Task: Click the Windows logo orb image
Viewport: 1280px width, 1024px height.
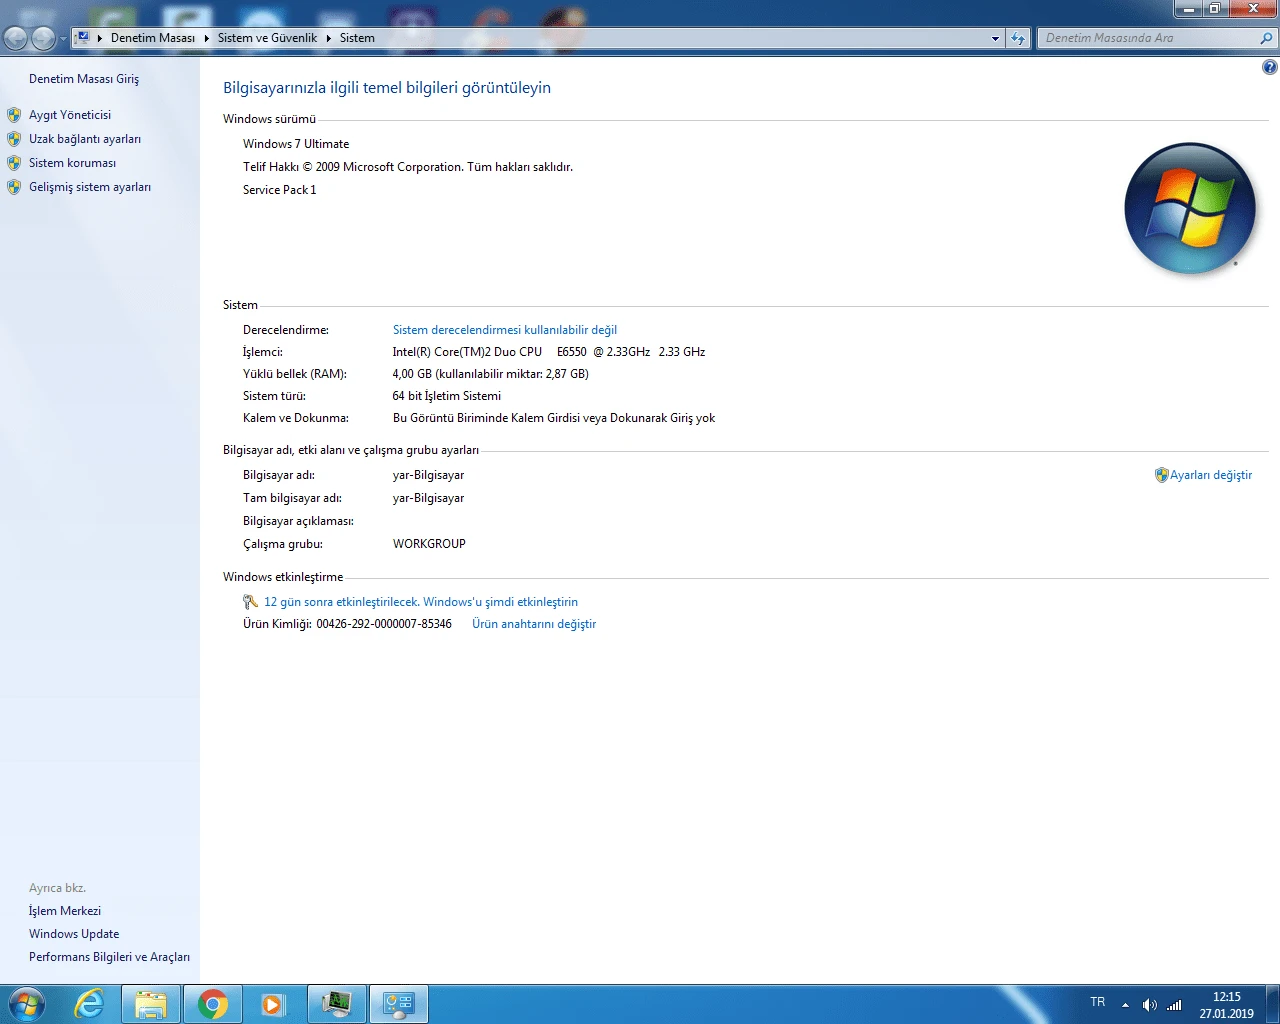Action: (x=1189, y=208)
